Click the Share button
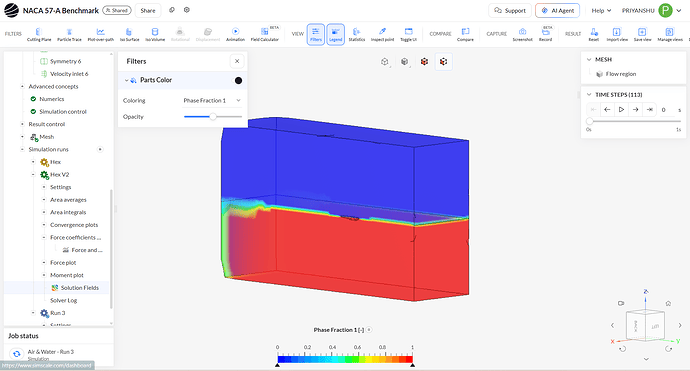Viewport: 690px width, 371px height. 148,11
